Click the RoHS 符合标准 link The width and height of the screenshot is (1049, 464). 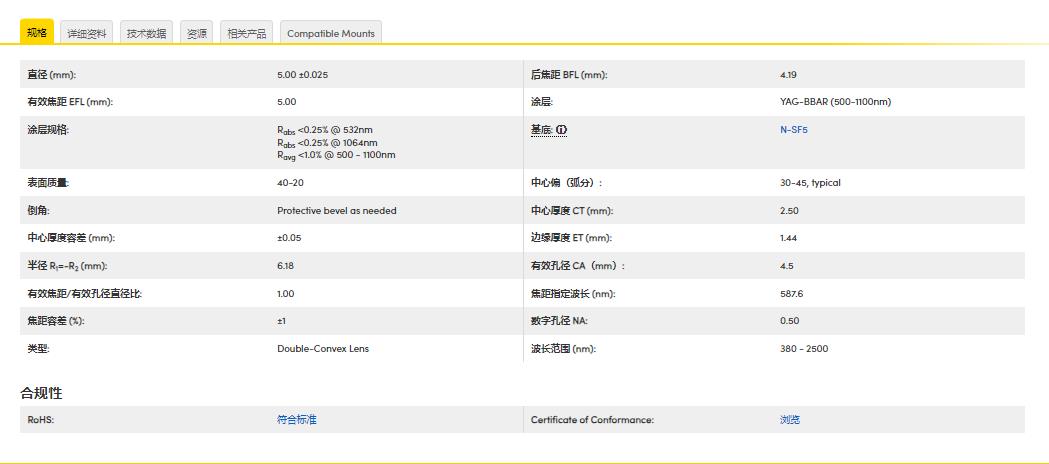(296, 420)
